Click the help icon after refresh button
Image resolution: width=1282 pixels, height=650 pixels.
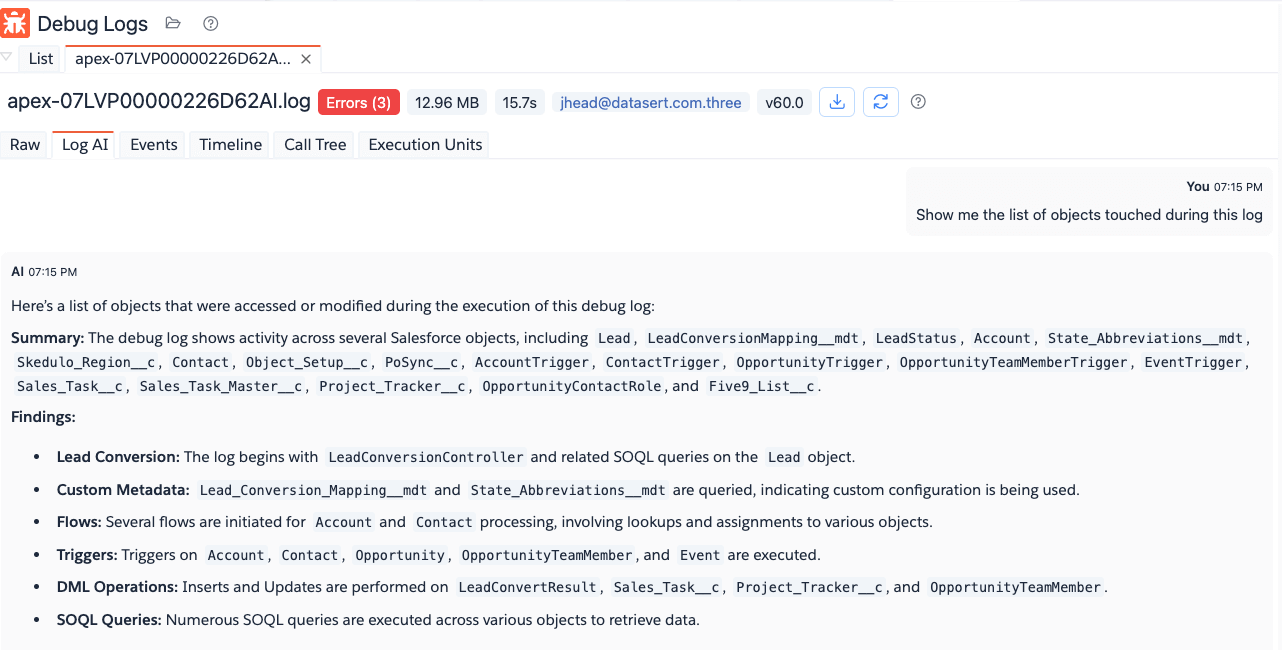918,102
